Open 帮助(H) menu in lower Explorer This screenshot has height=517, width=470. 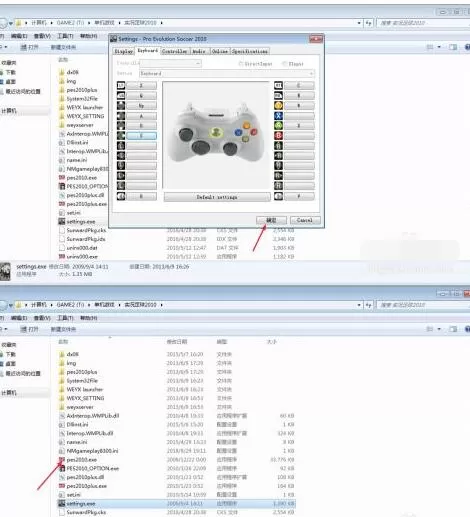89,318
